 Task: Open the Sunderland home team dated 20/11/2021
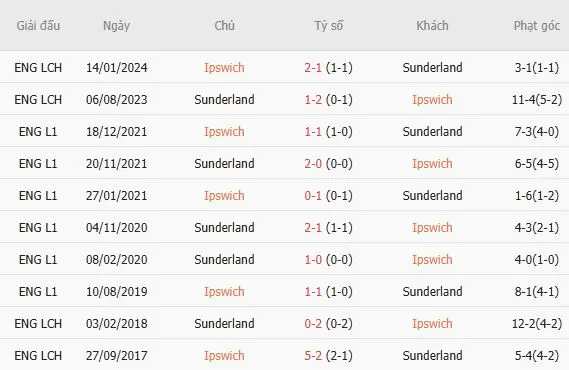click(224, 163)
